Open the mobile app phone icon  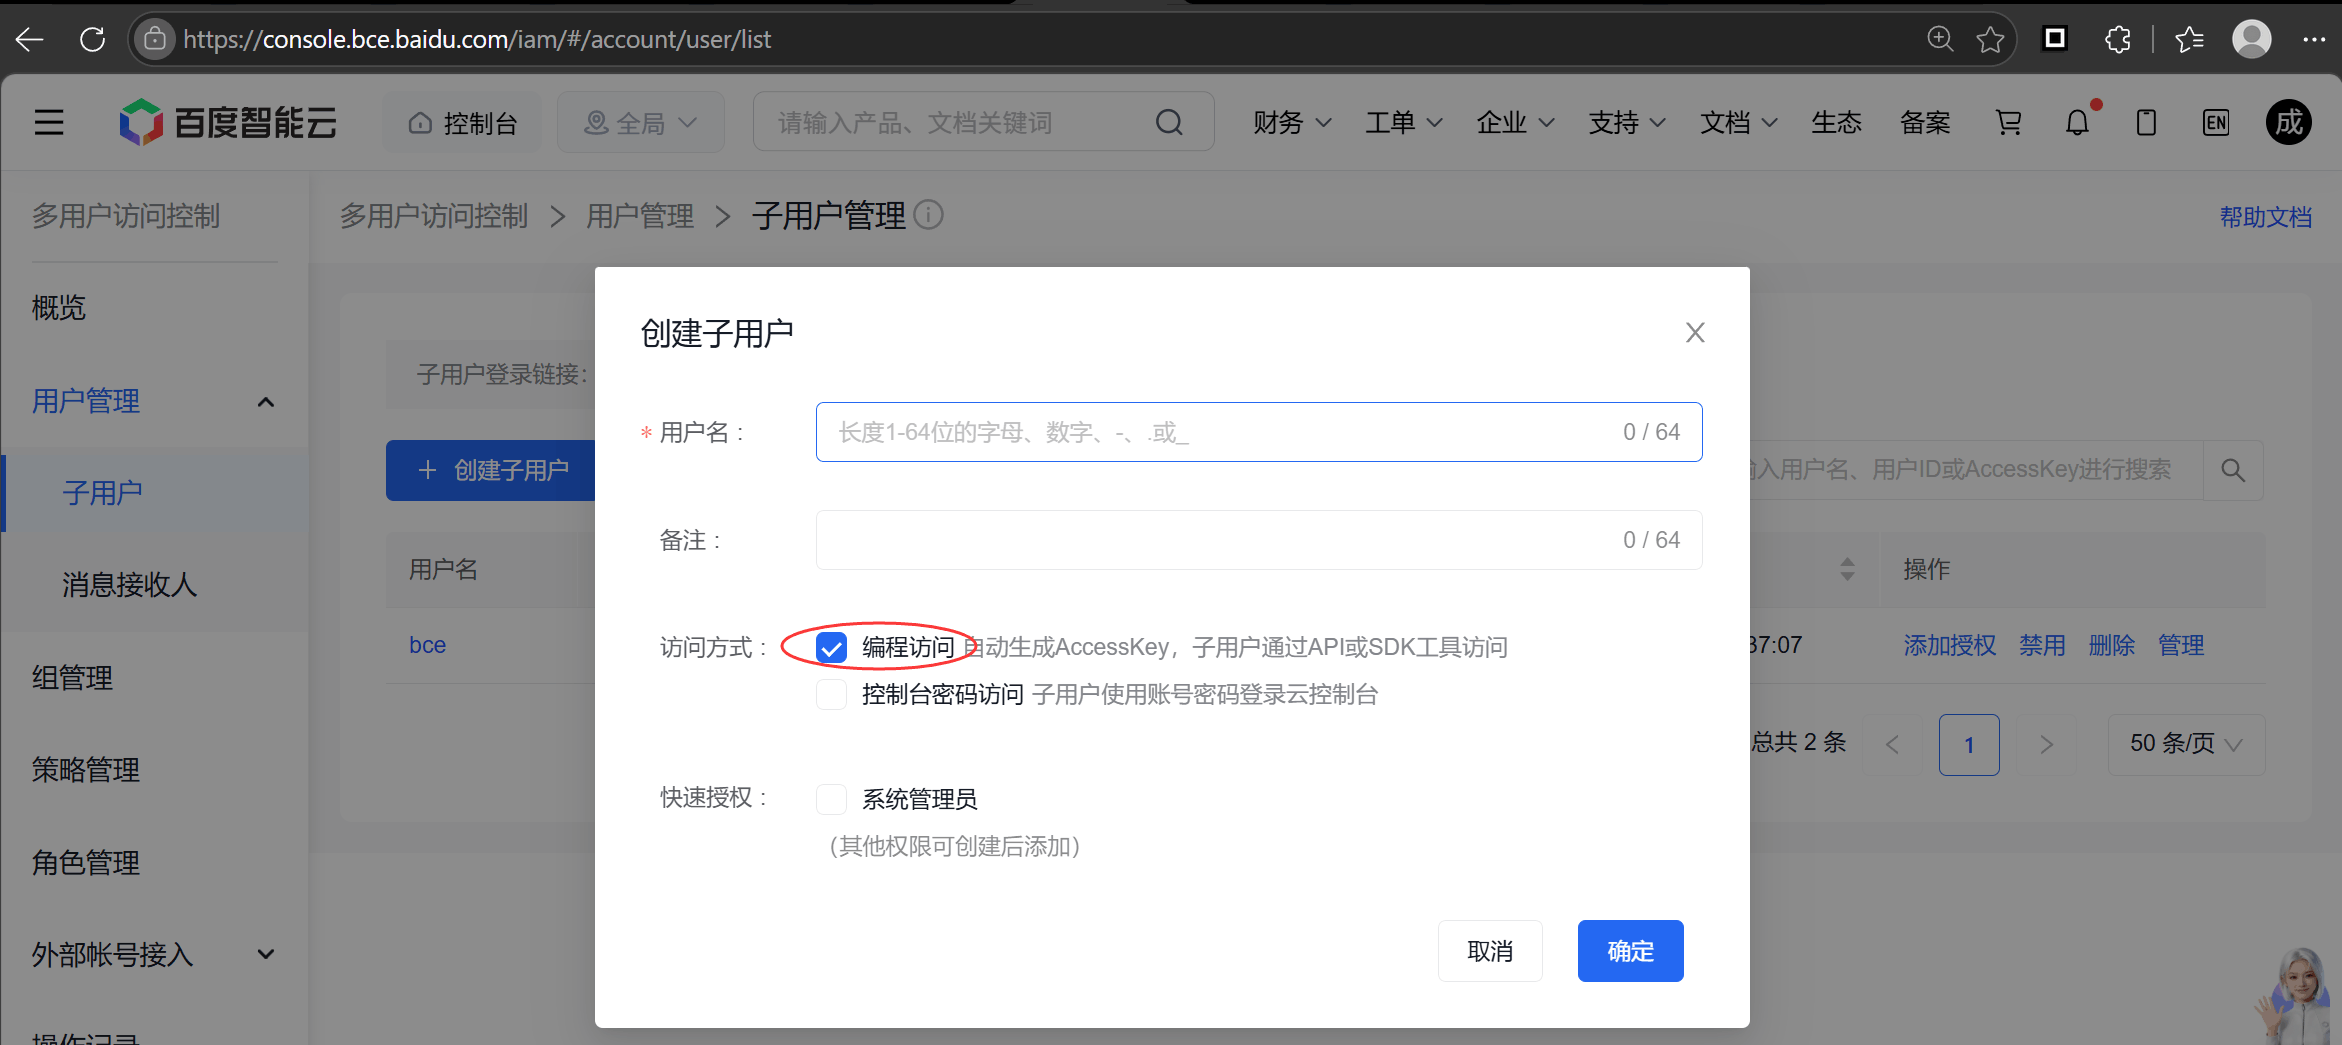pyautogui.click(x=2146, y=122)
